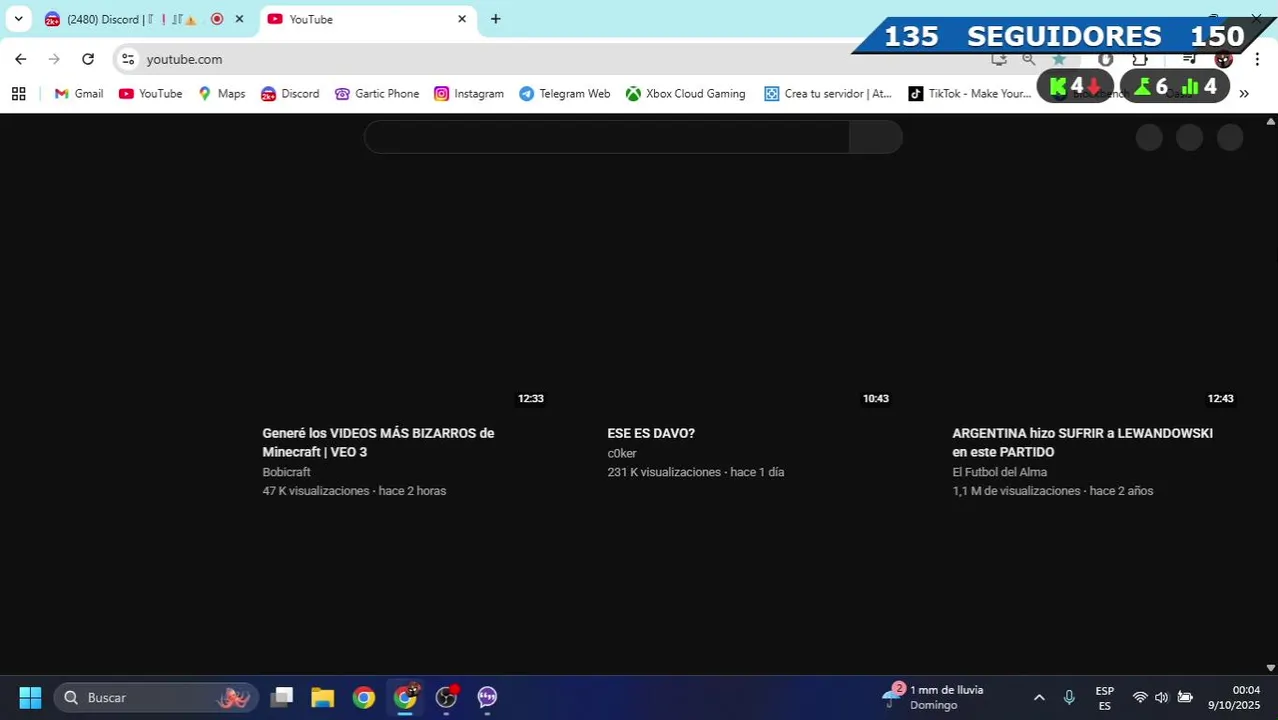The image size is (1278, 720).
Task: Click the 231 K visualizaciones text
Action: coord(664,472)
